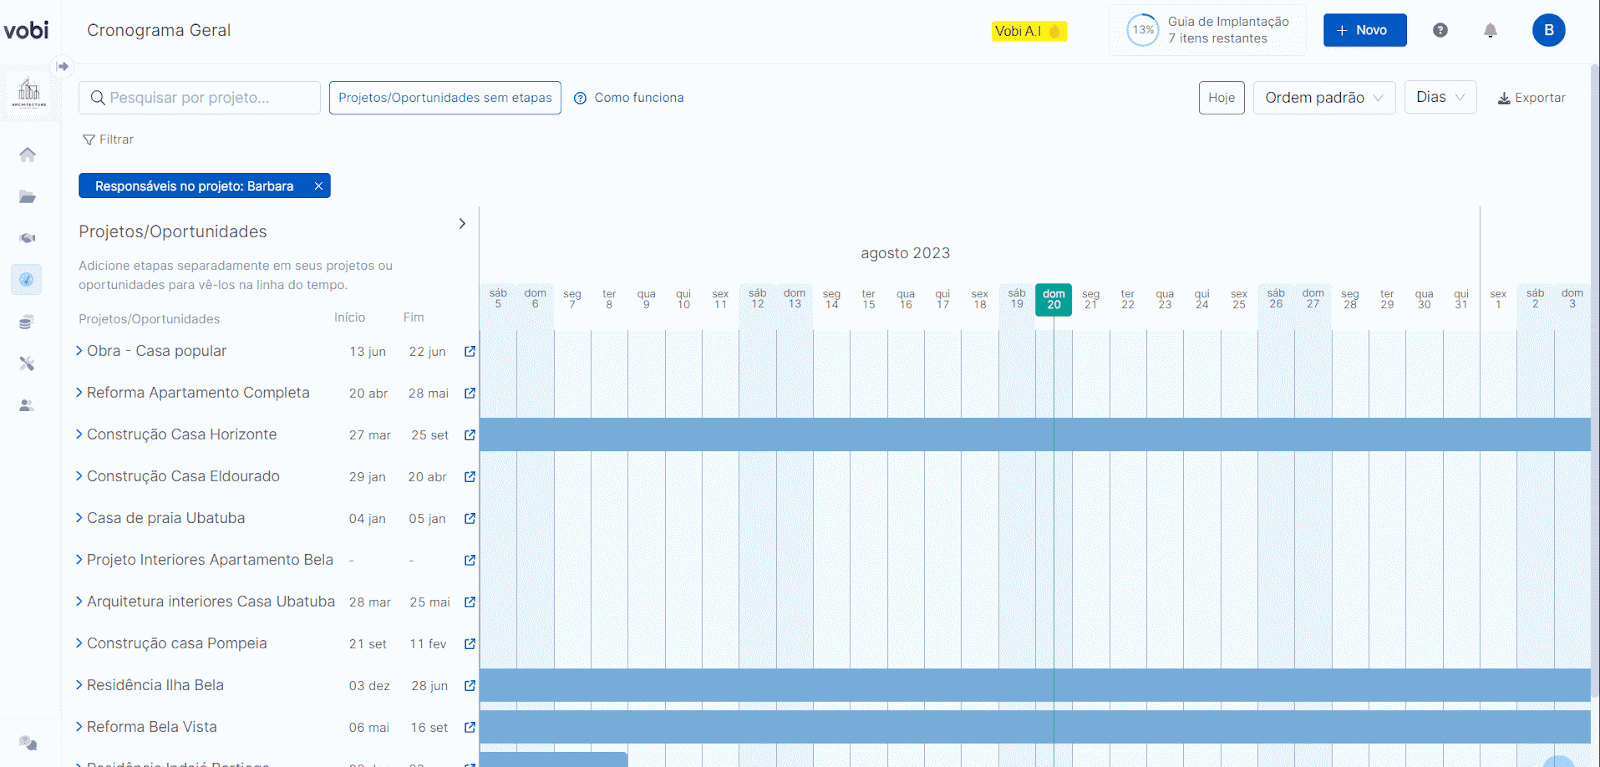Click the Residência Ilha Bela Gantt bar
Image resolution: width=1600 pixels, height=767 pixels.
coord(1035,685)
